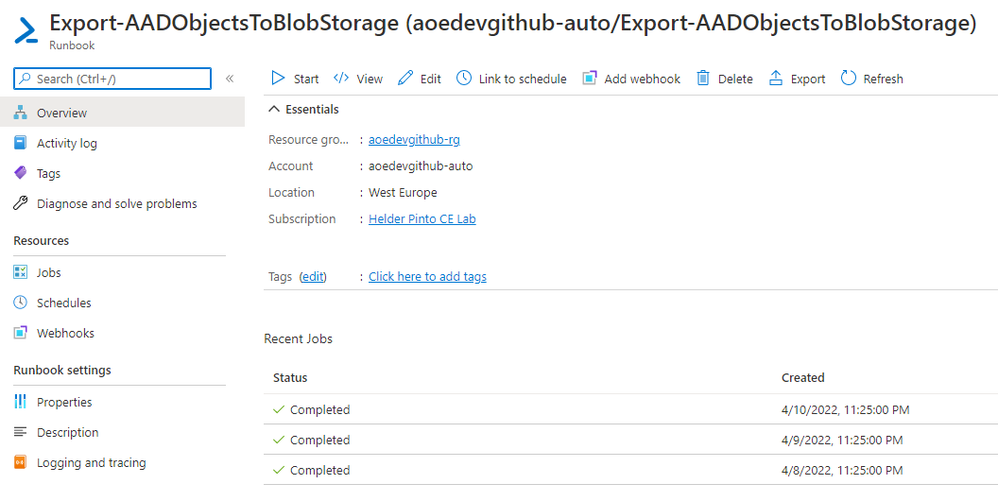Click the Link to schedule clock icon
The image size is (998, 486).
click(x=464, y=78)
